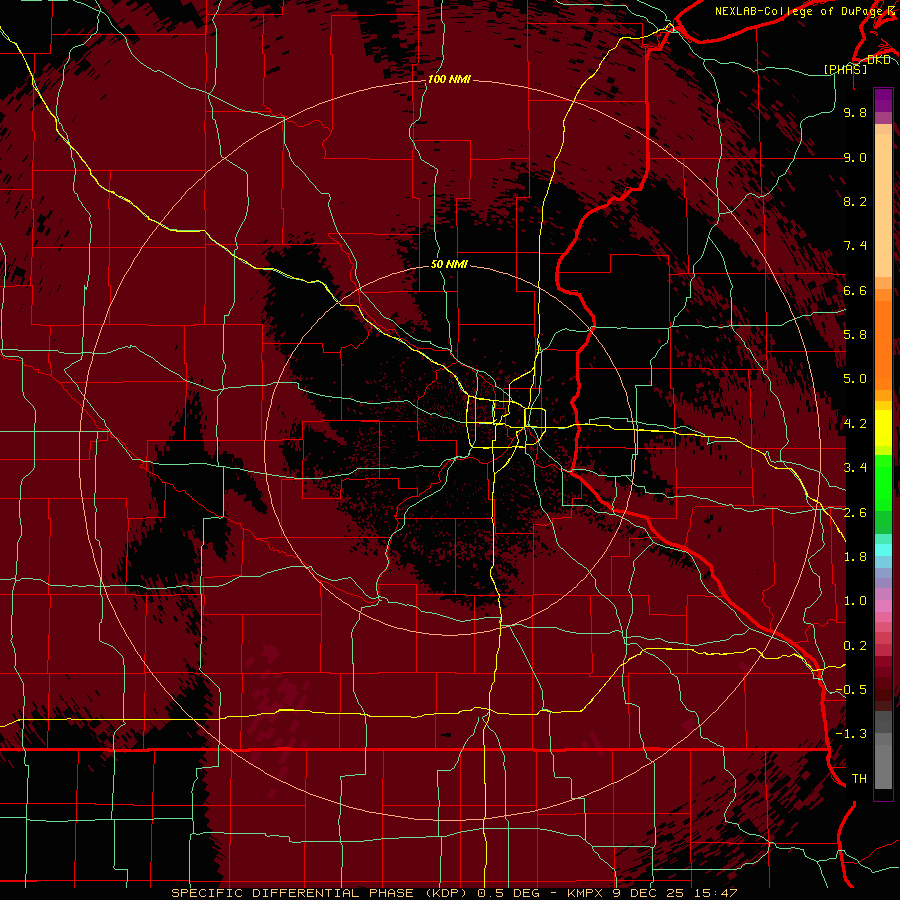Click the 9.0 value on the color scale

coord(855,157)
